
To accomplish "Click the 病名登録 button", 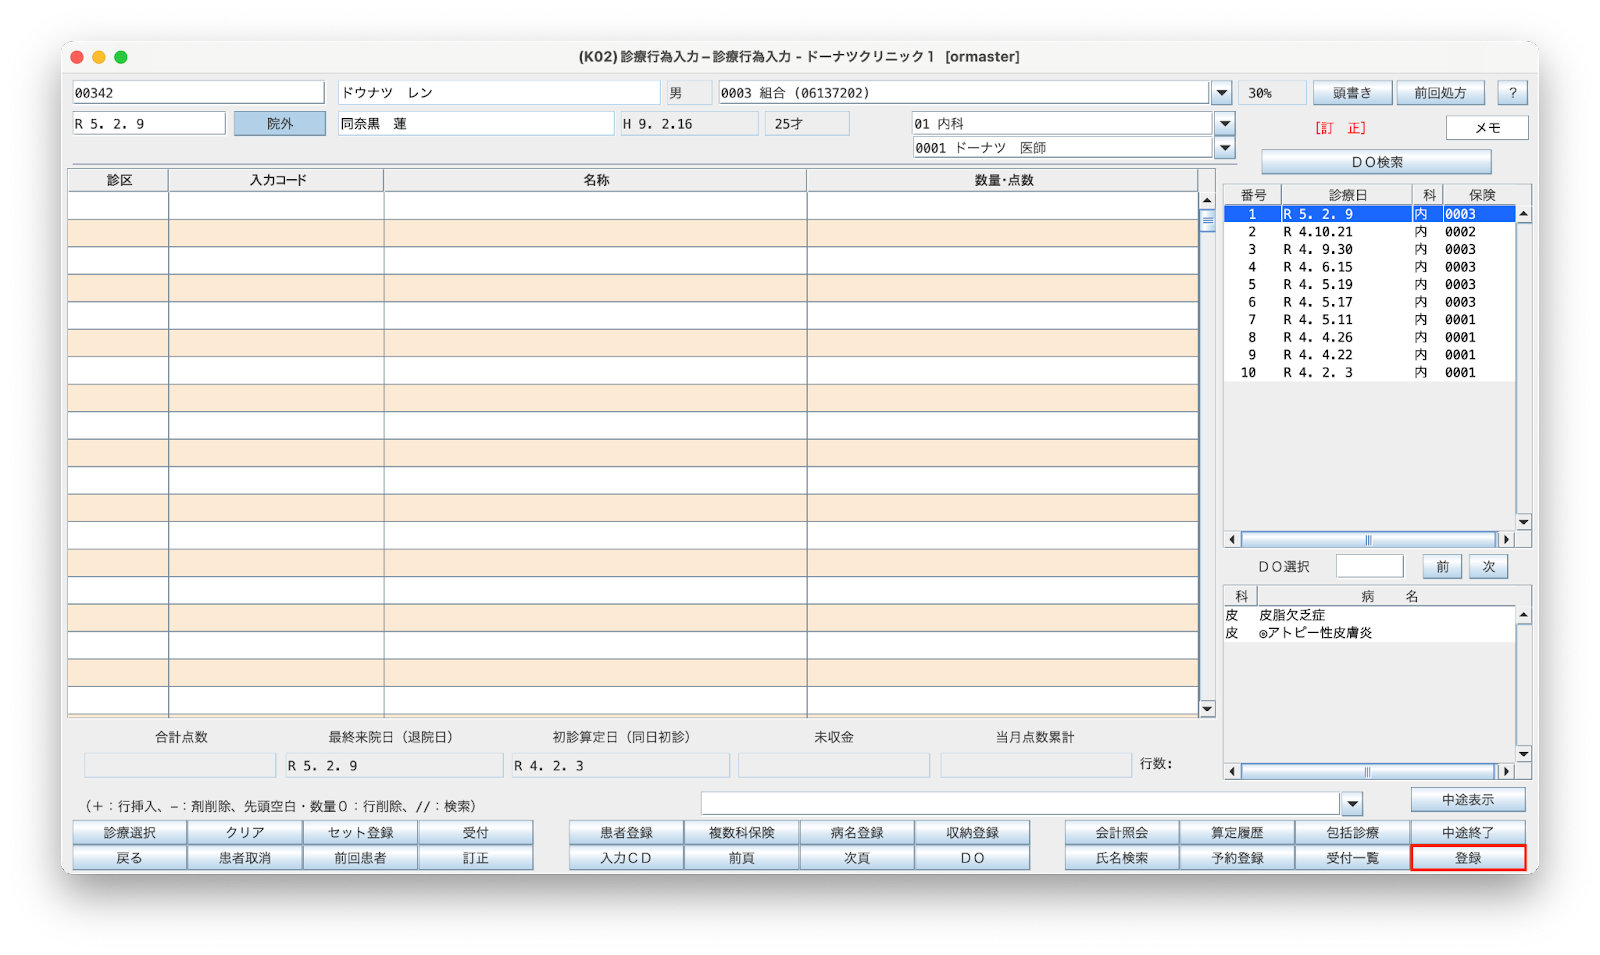I will click(x=857, y=832).
